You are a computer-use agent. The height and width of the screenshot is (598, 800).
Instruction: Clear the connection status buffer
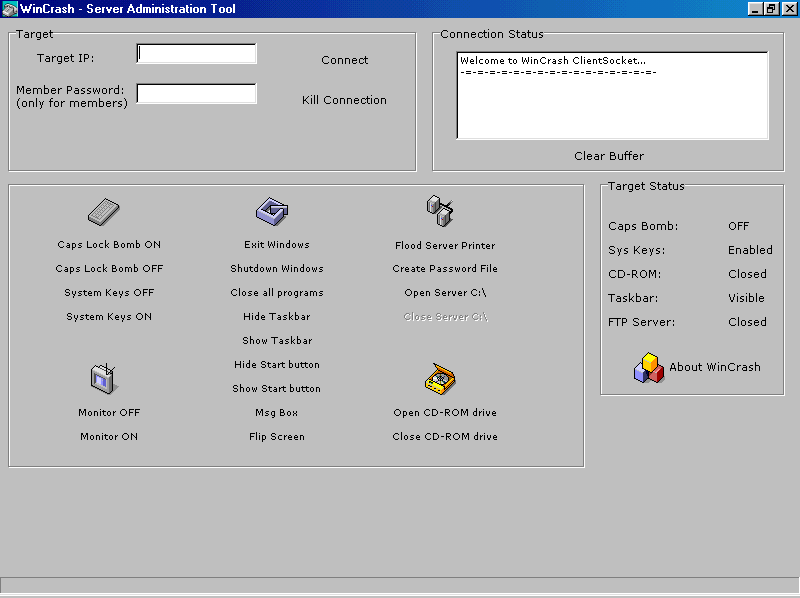609,156
